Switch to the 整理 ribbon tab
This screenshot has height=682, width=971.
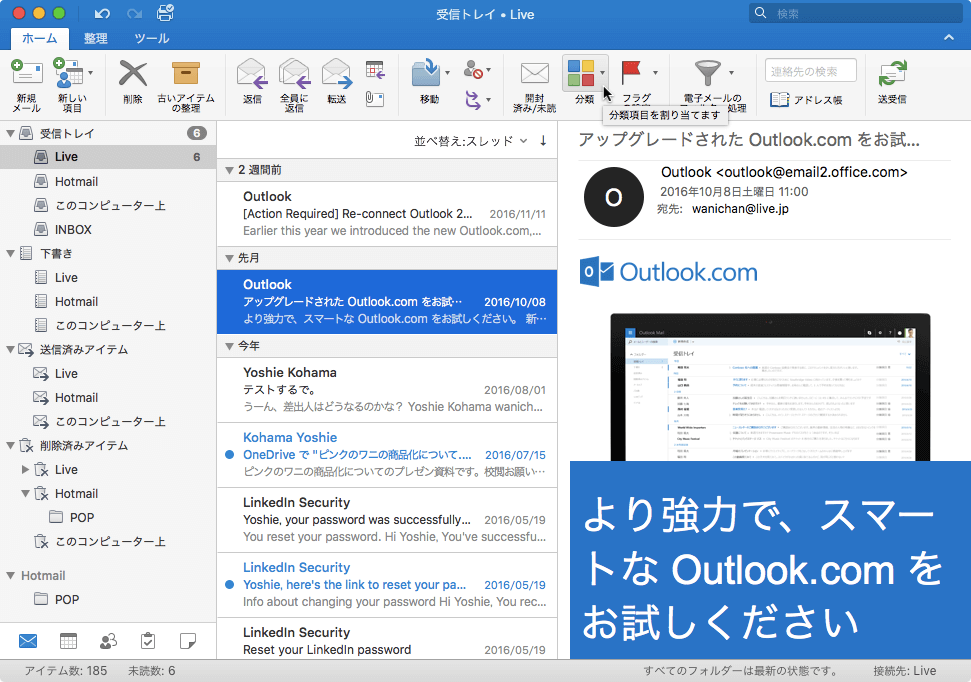(98, 36)
